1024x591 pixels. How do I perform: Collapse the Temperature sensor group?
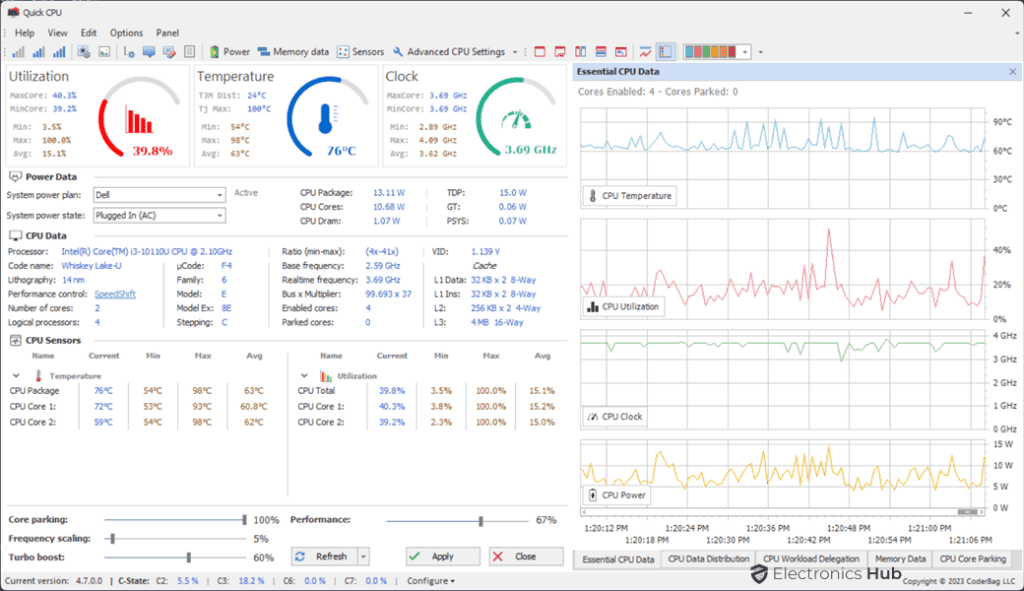[x=14, y=375]
